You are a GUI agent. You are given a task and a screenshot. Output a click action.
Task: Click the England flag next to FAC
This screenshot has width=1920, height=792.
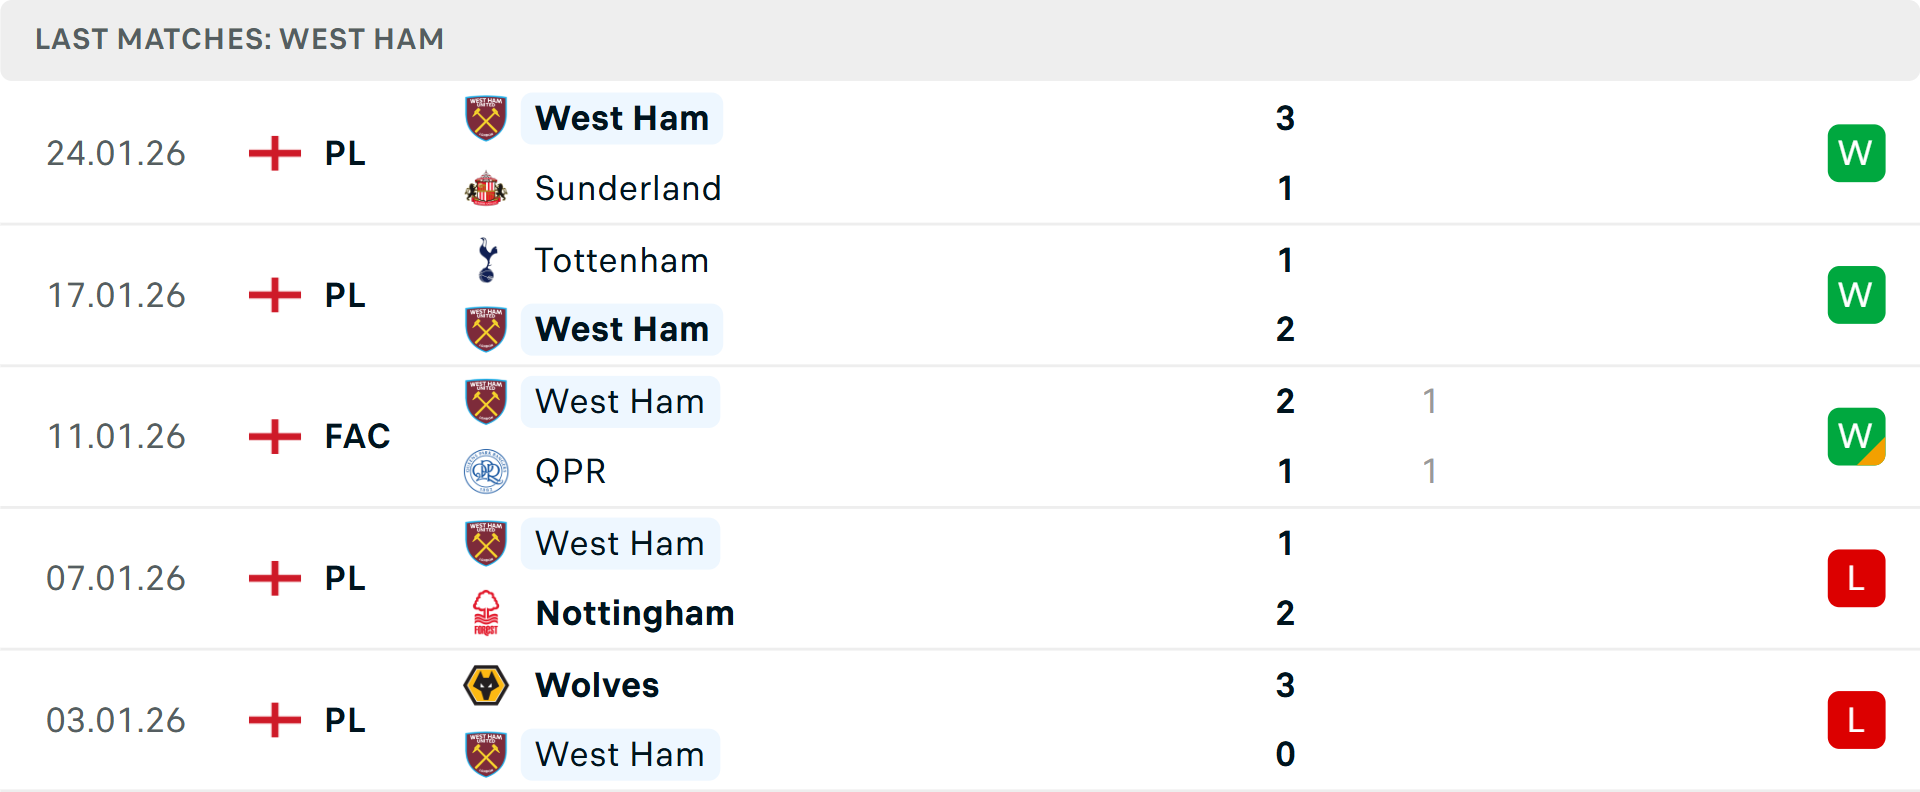coord(274,435)
